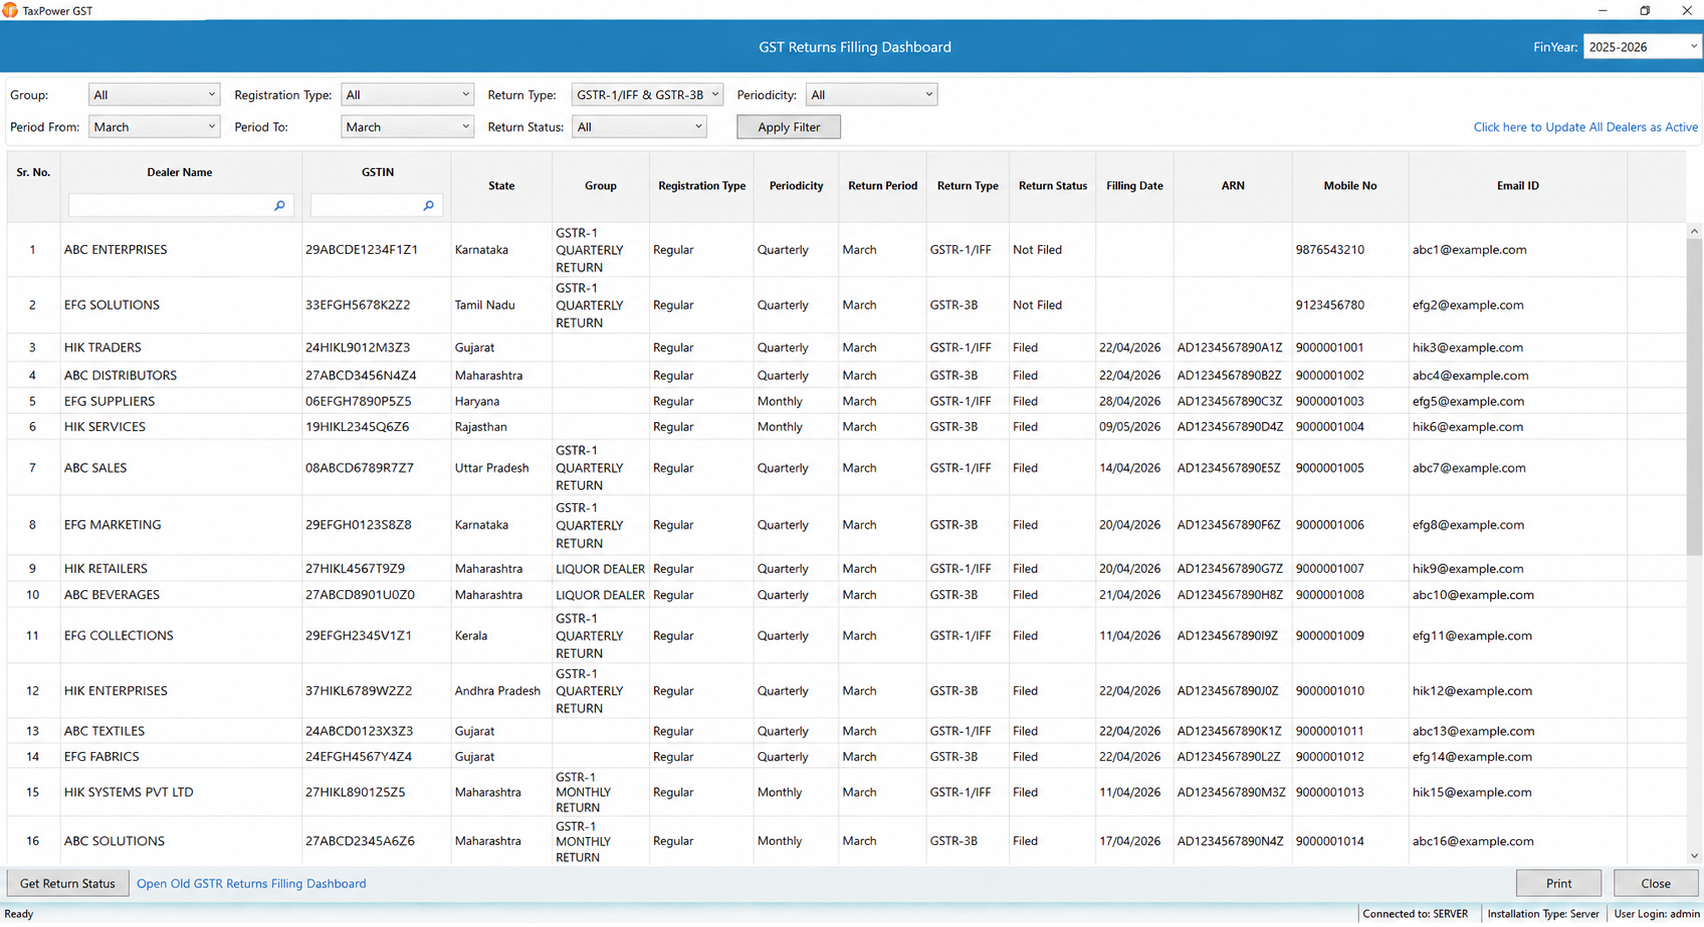Click the User Login: admin status entry
This screenshot has height=927, width=1704.
click(1657, 914)
